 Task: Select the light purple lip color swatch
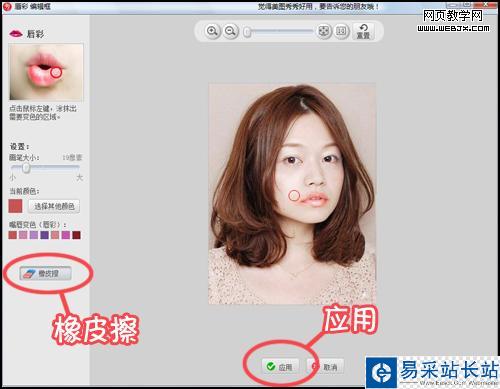[x=34, y=235]
